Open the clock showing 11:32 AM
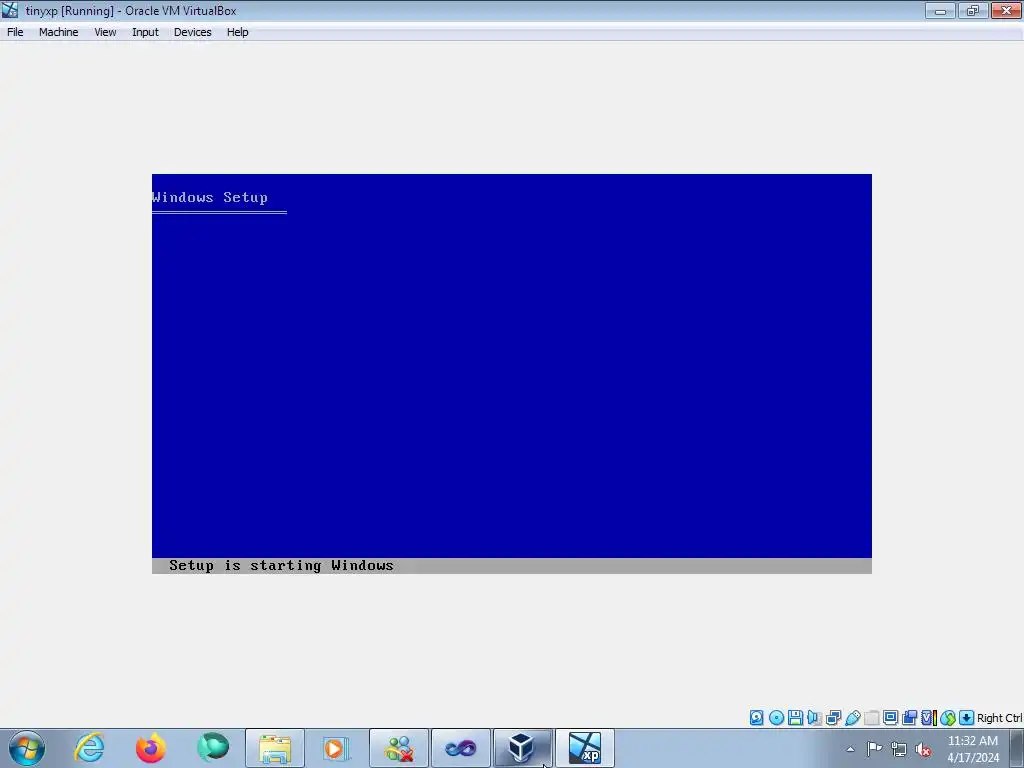Image resolution: width=1024 pixels, height=768 pixels. (x=972, y=749)
